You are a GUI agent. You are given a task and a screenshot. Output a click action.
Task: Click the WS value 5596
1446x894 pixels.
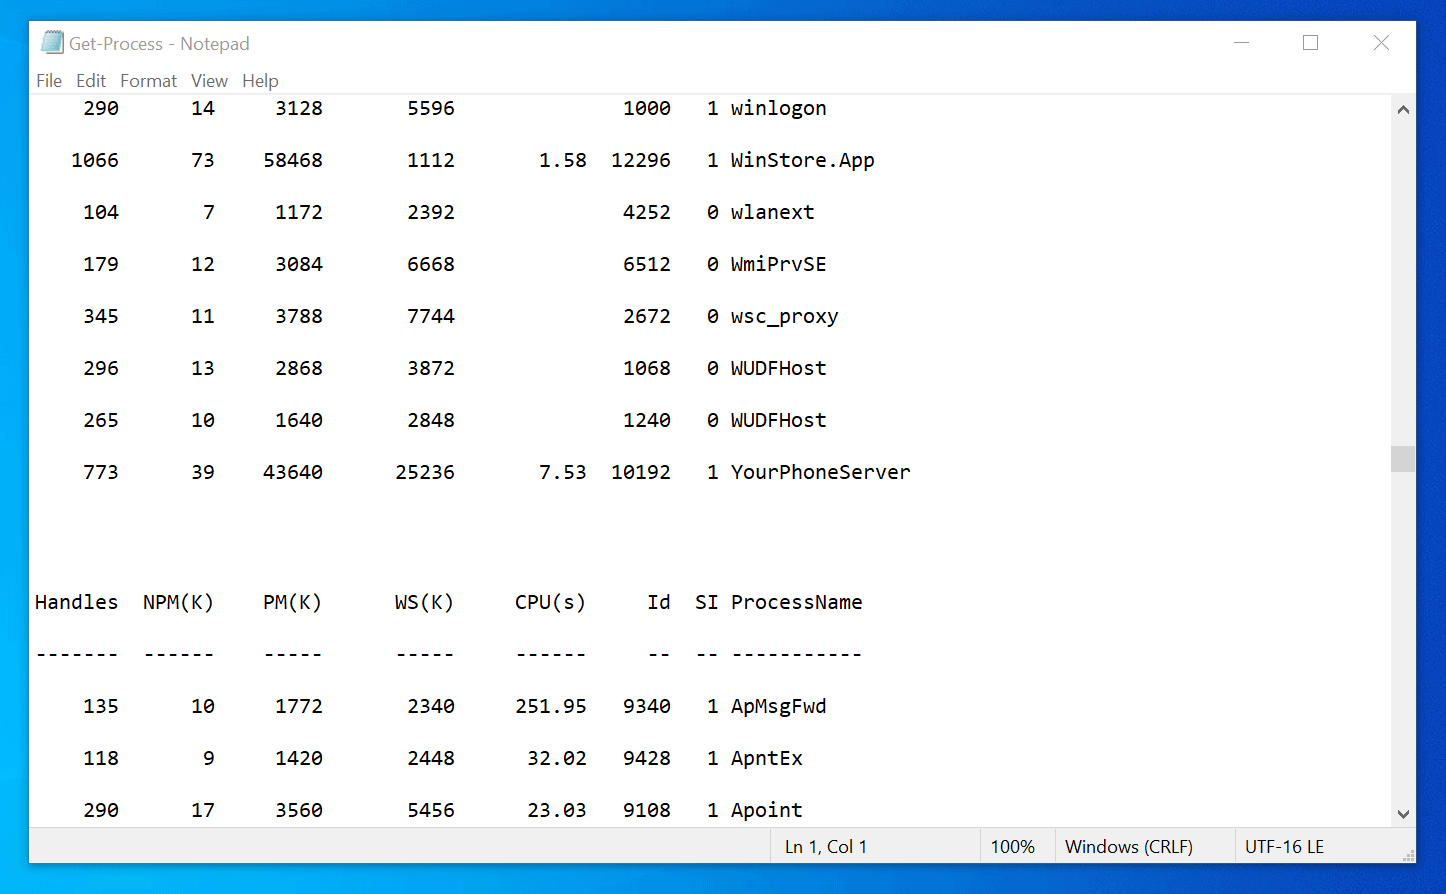pos(431,108)
